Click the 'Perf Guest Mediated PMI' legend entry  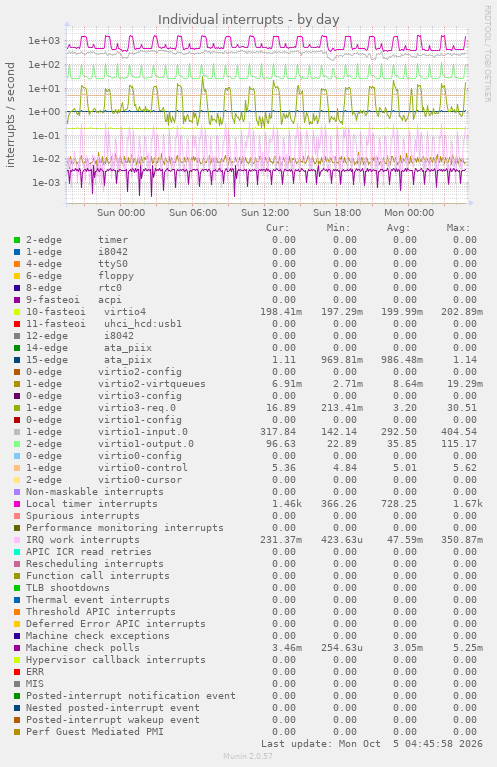coord(95,731)
